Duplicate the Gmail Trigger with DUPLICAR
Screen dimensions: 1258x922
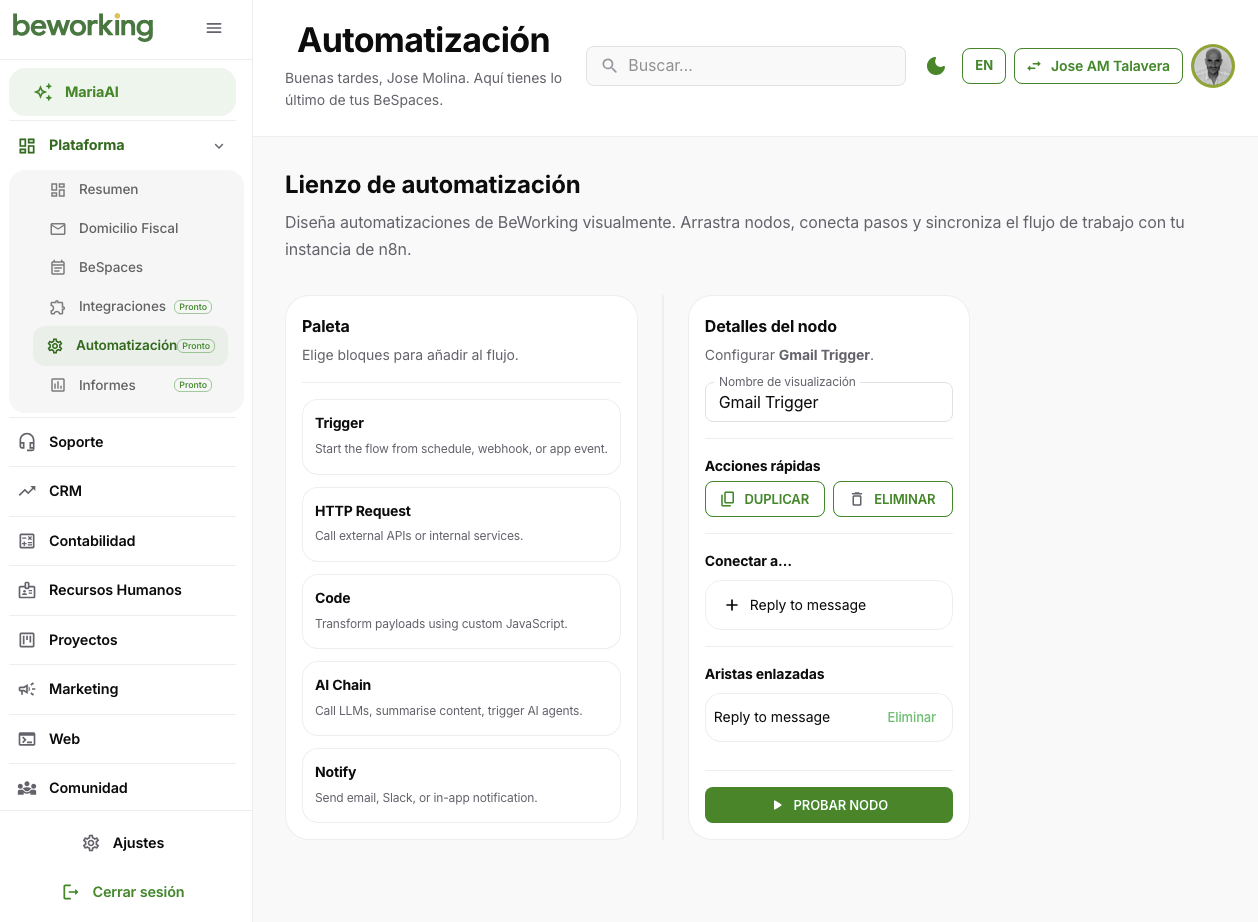tap(765, 498)
